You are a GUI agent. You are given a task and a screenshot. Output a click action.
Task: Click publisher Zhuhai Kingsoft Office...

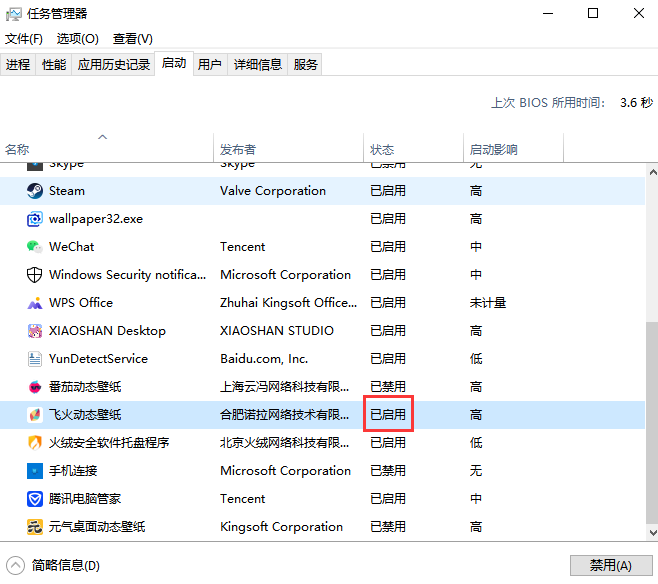pos(289,303)
